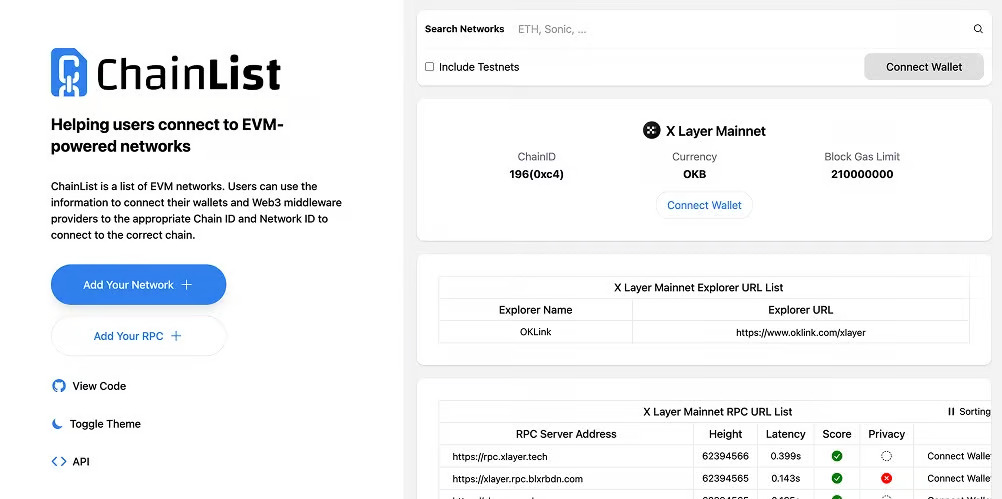Click the Privacy column header
This screenshot has height=499, width=1002.
(886, 434)
